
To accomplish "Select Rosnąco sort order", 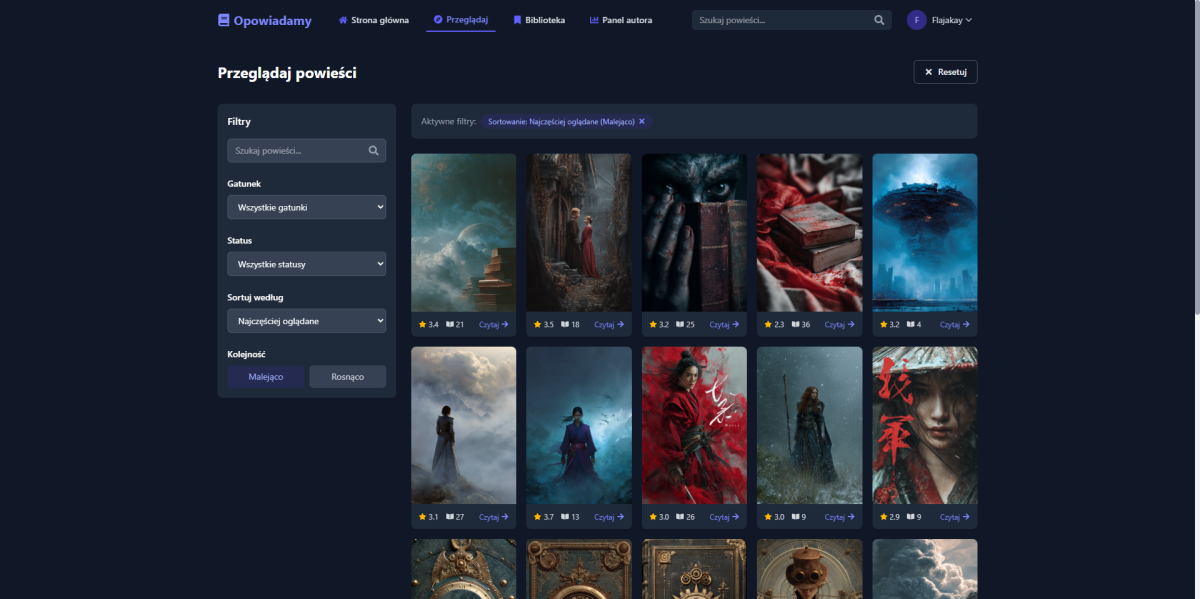I will click(x=347, y=377).
